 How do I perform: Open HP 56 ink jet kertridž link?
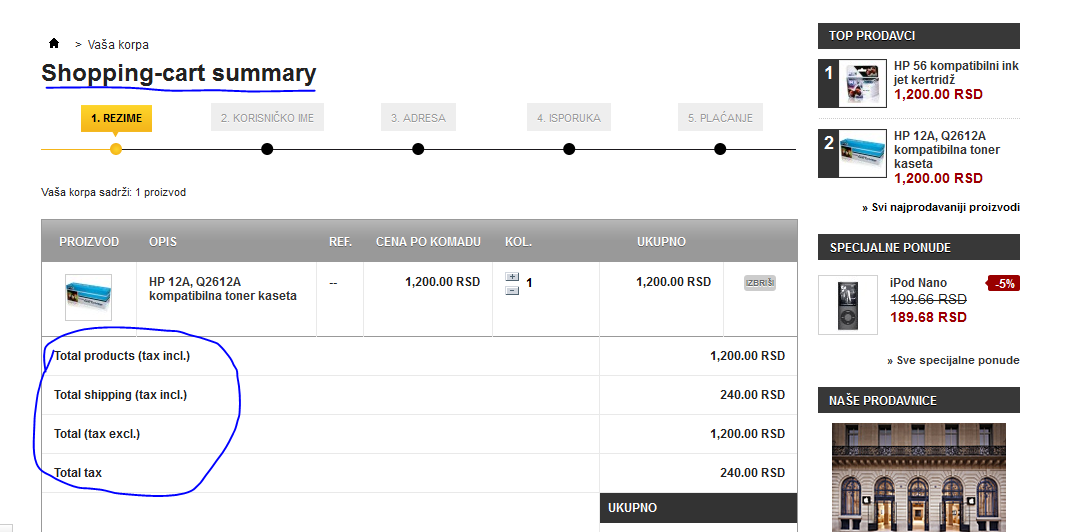(x=956, y=73)
